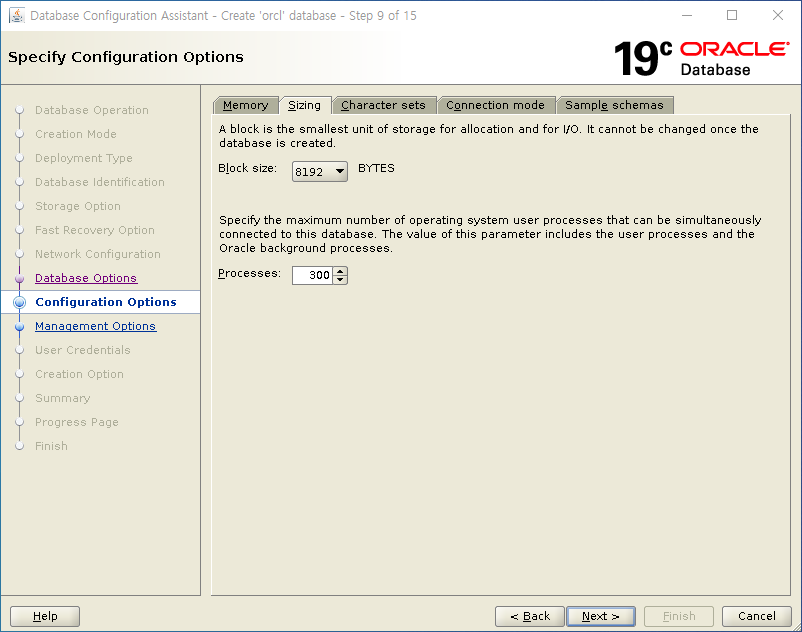Image resolution: width=802 pixels, height=632 pixels.
Task: Click the Database Identification step label
Action: click(x=100, y=182)
